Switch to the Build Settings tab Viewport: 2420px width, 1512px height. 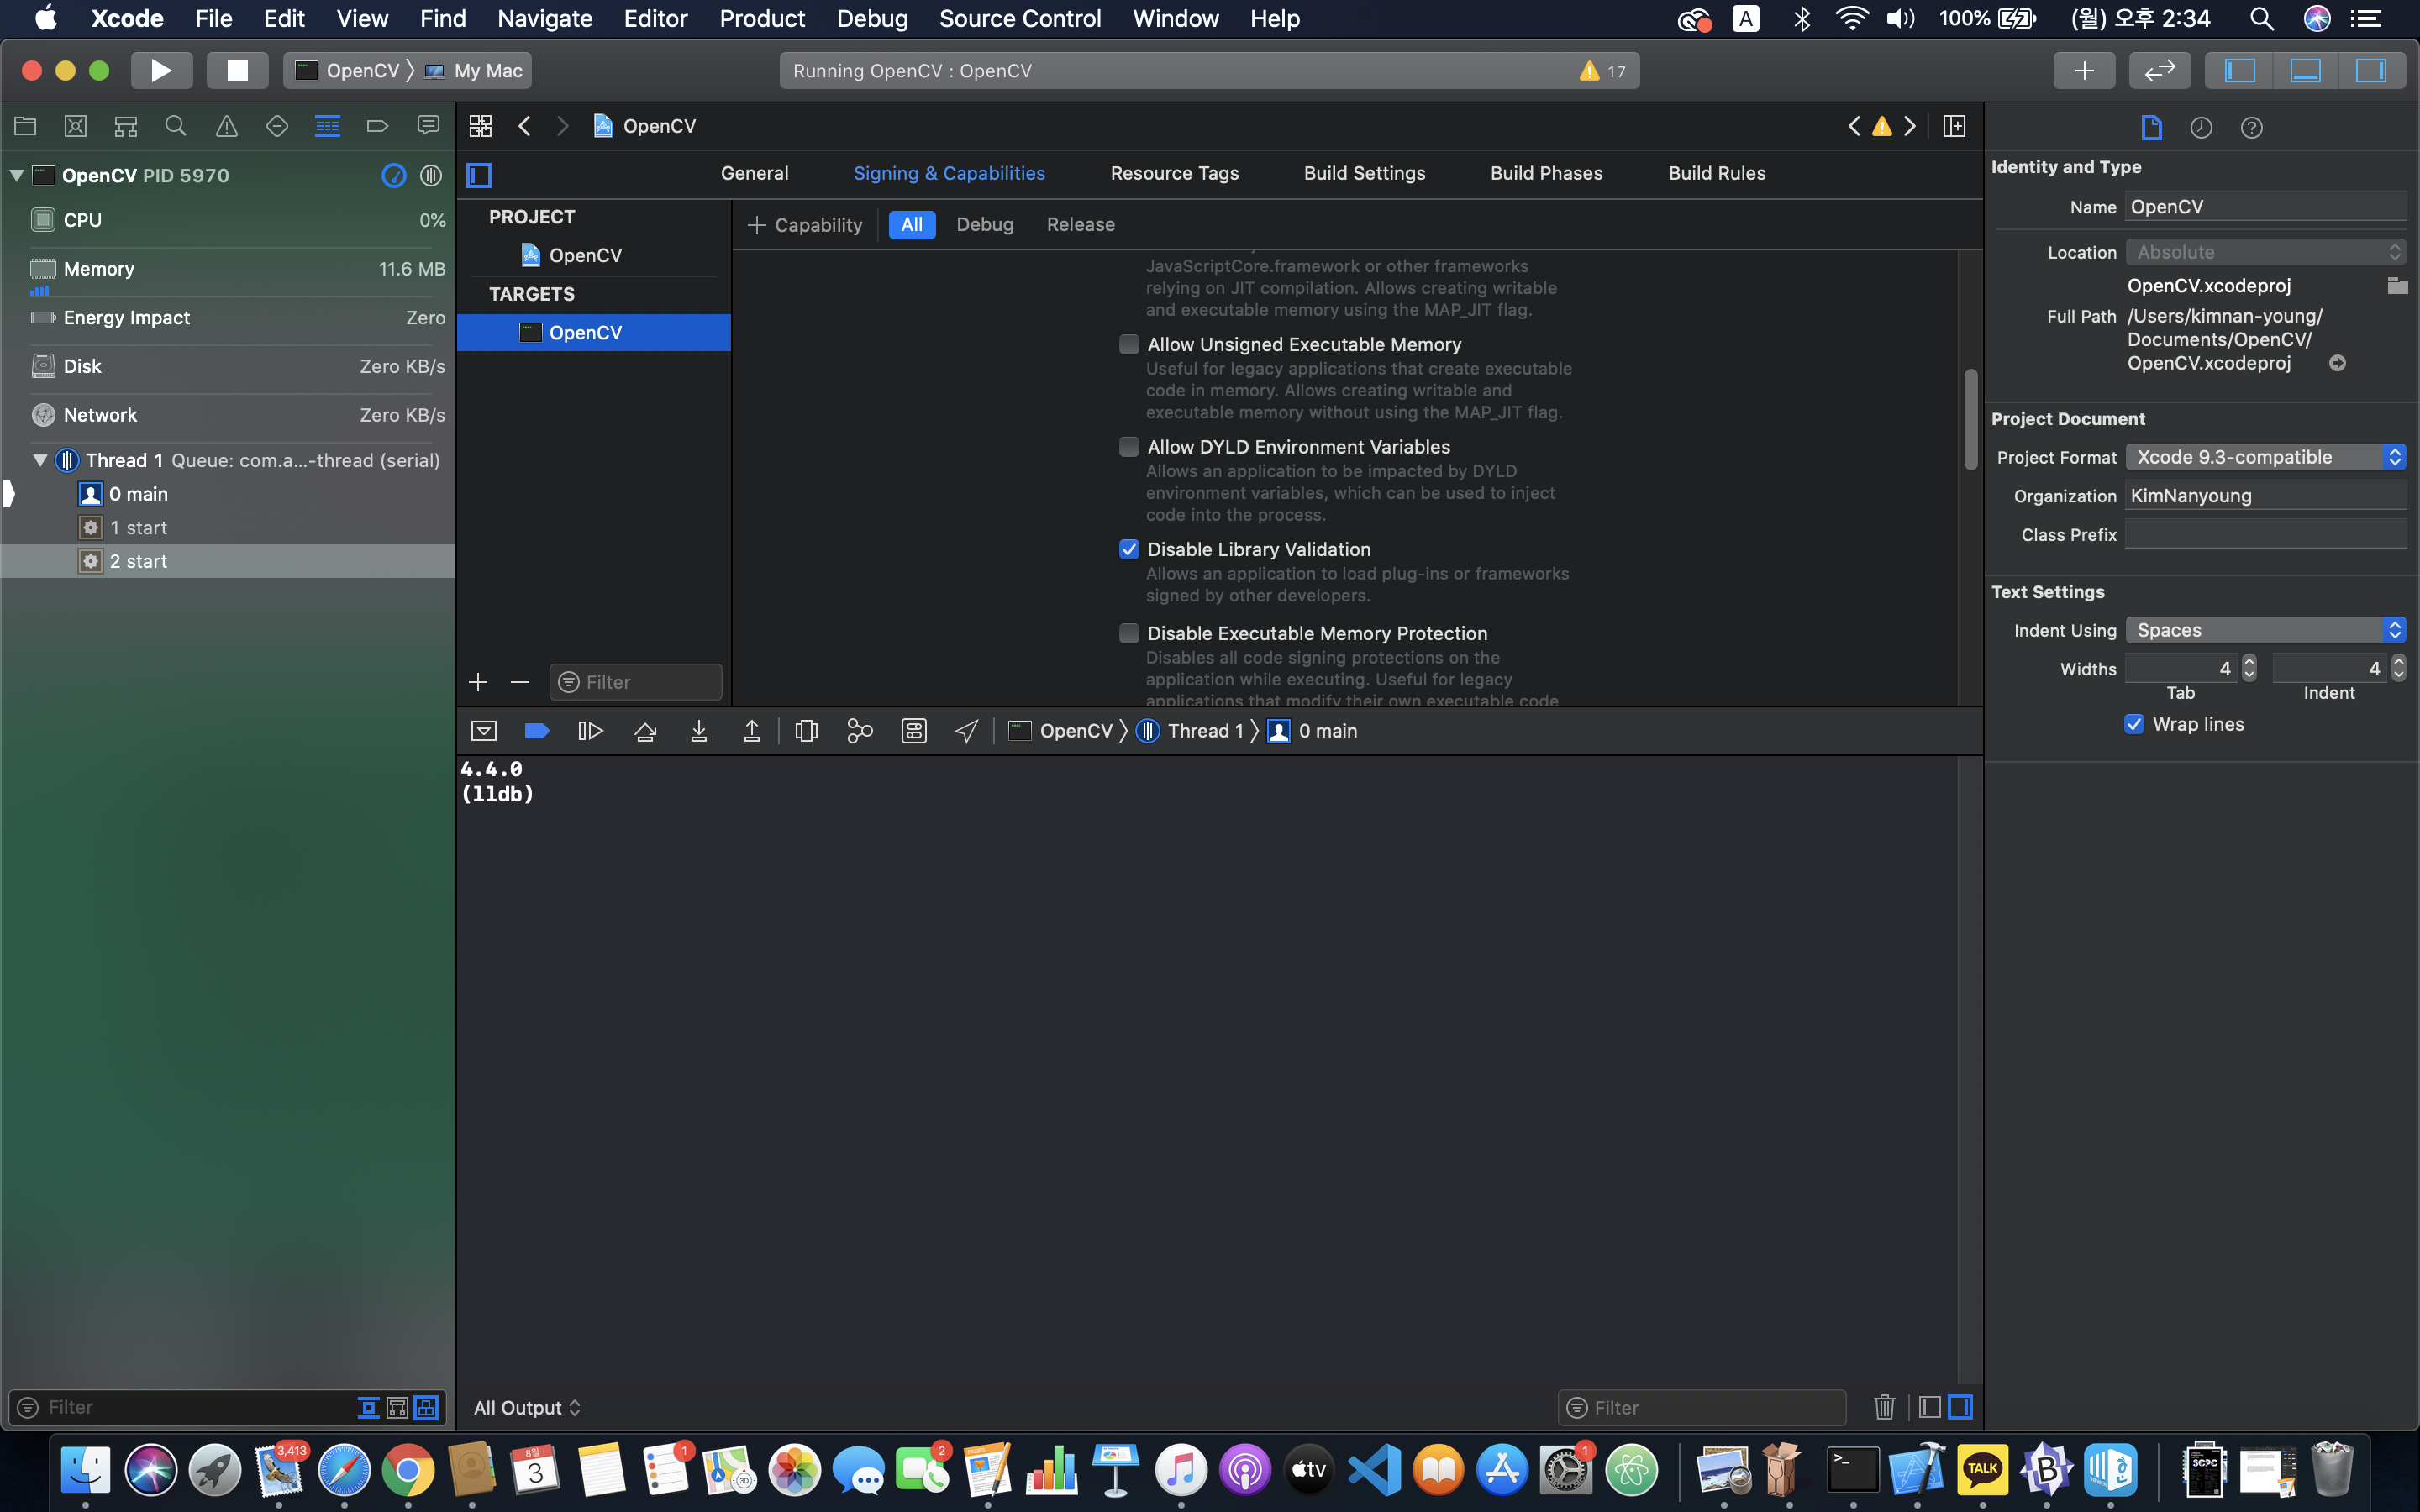[x=1364, y=173]
